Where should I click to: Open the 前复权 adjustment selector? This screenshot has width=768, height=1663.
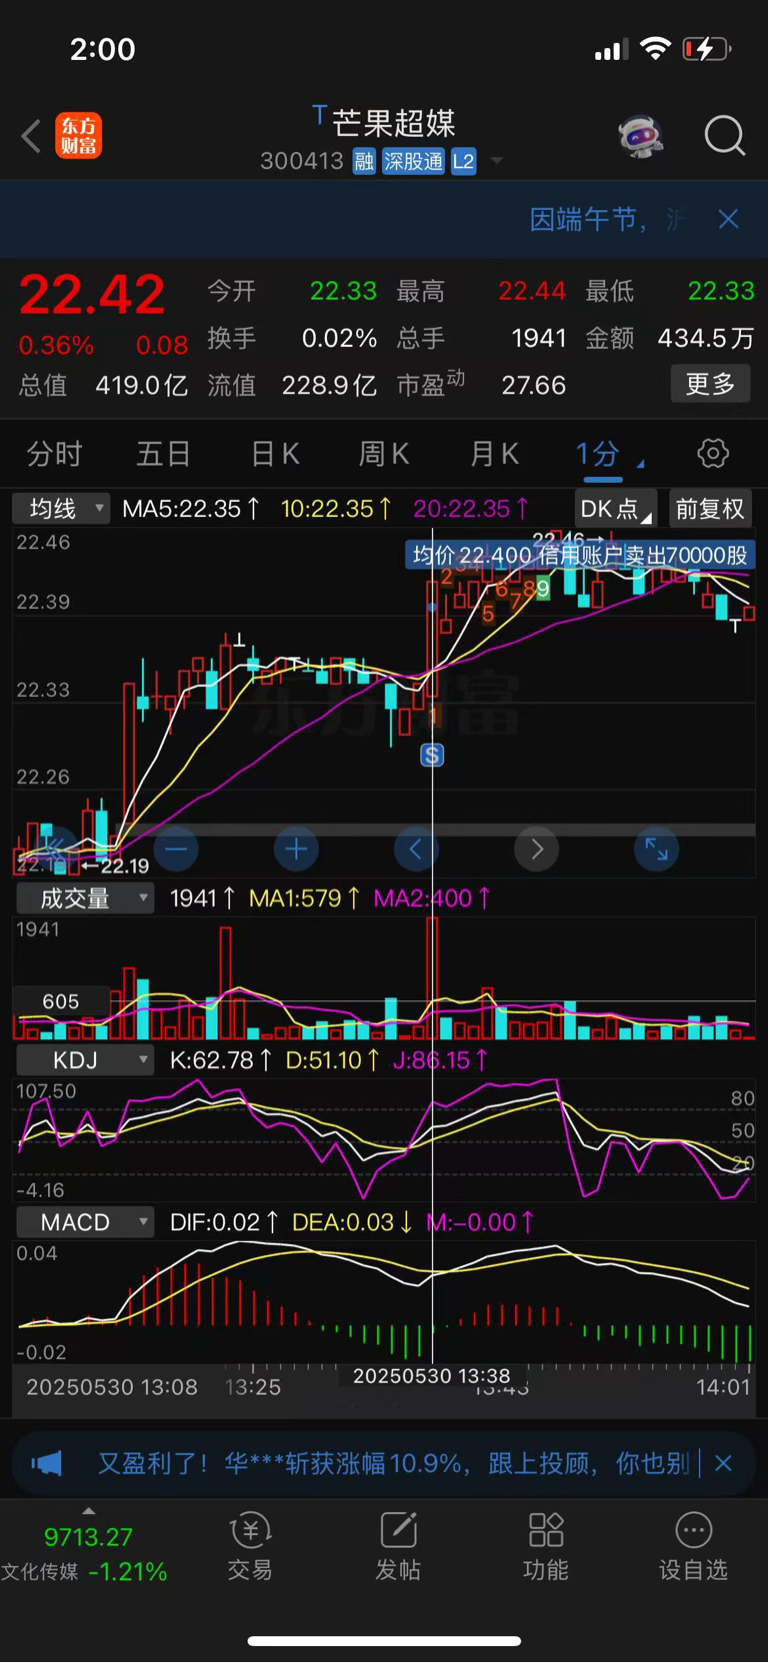click(710, 509)
